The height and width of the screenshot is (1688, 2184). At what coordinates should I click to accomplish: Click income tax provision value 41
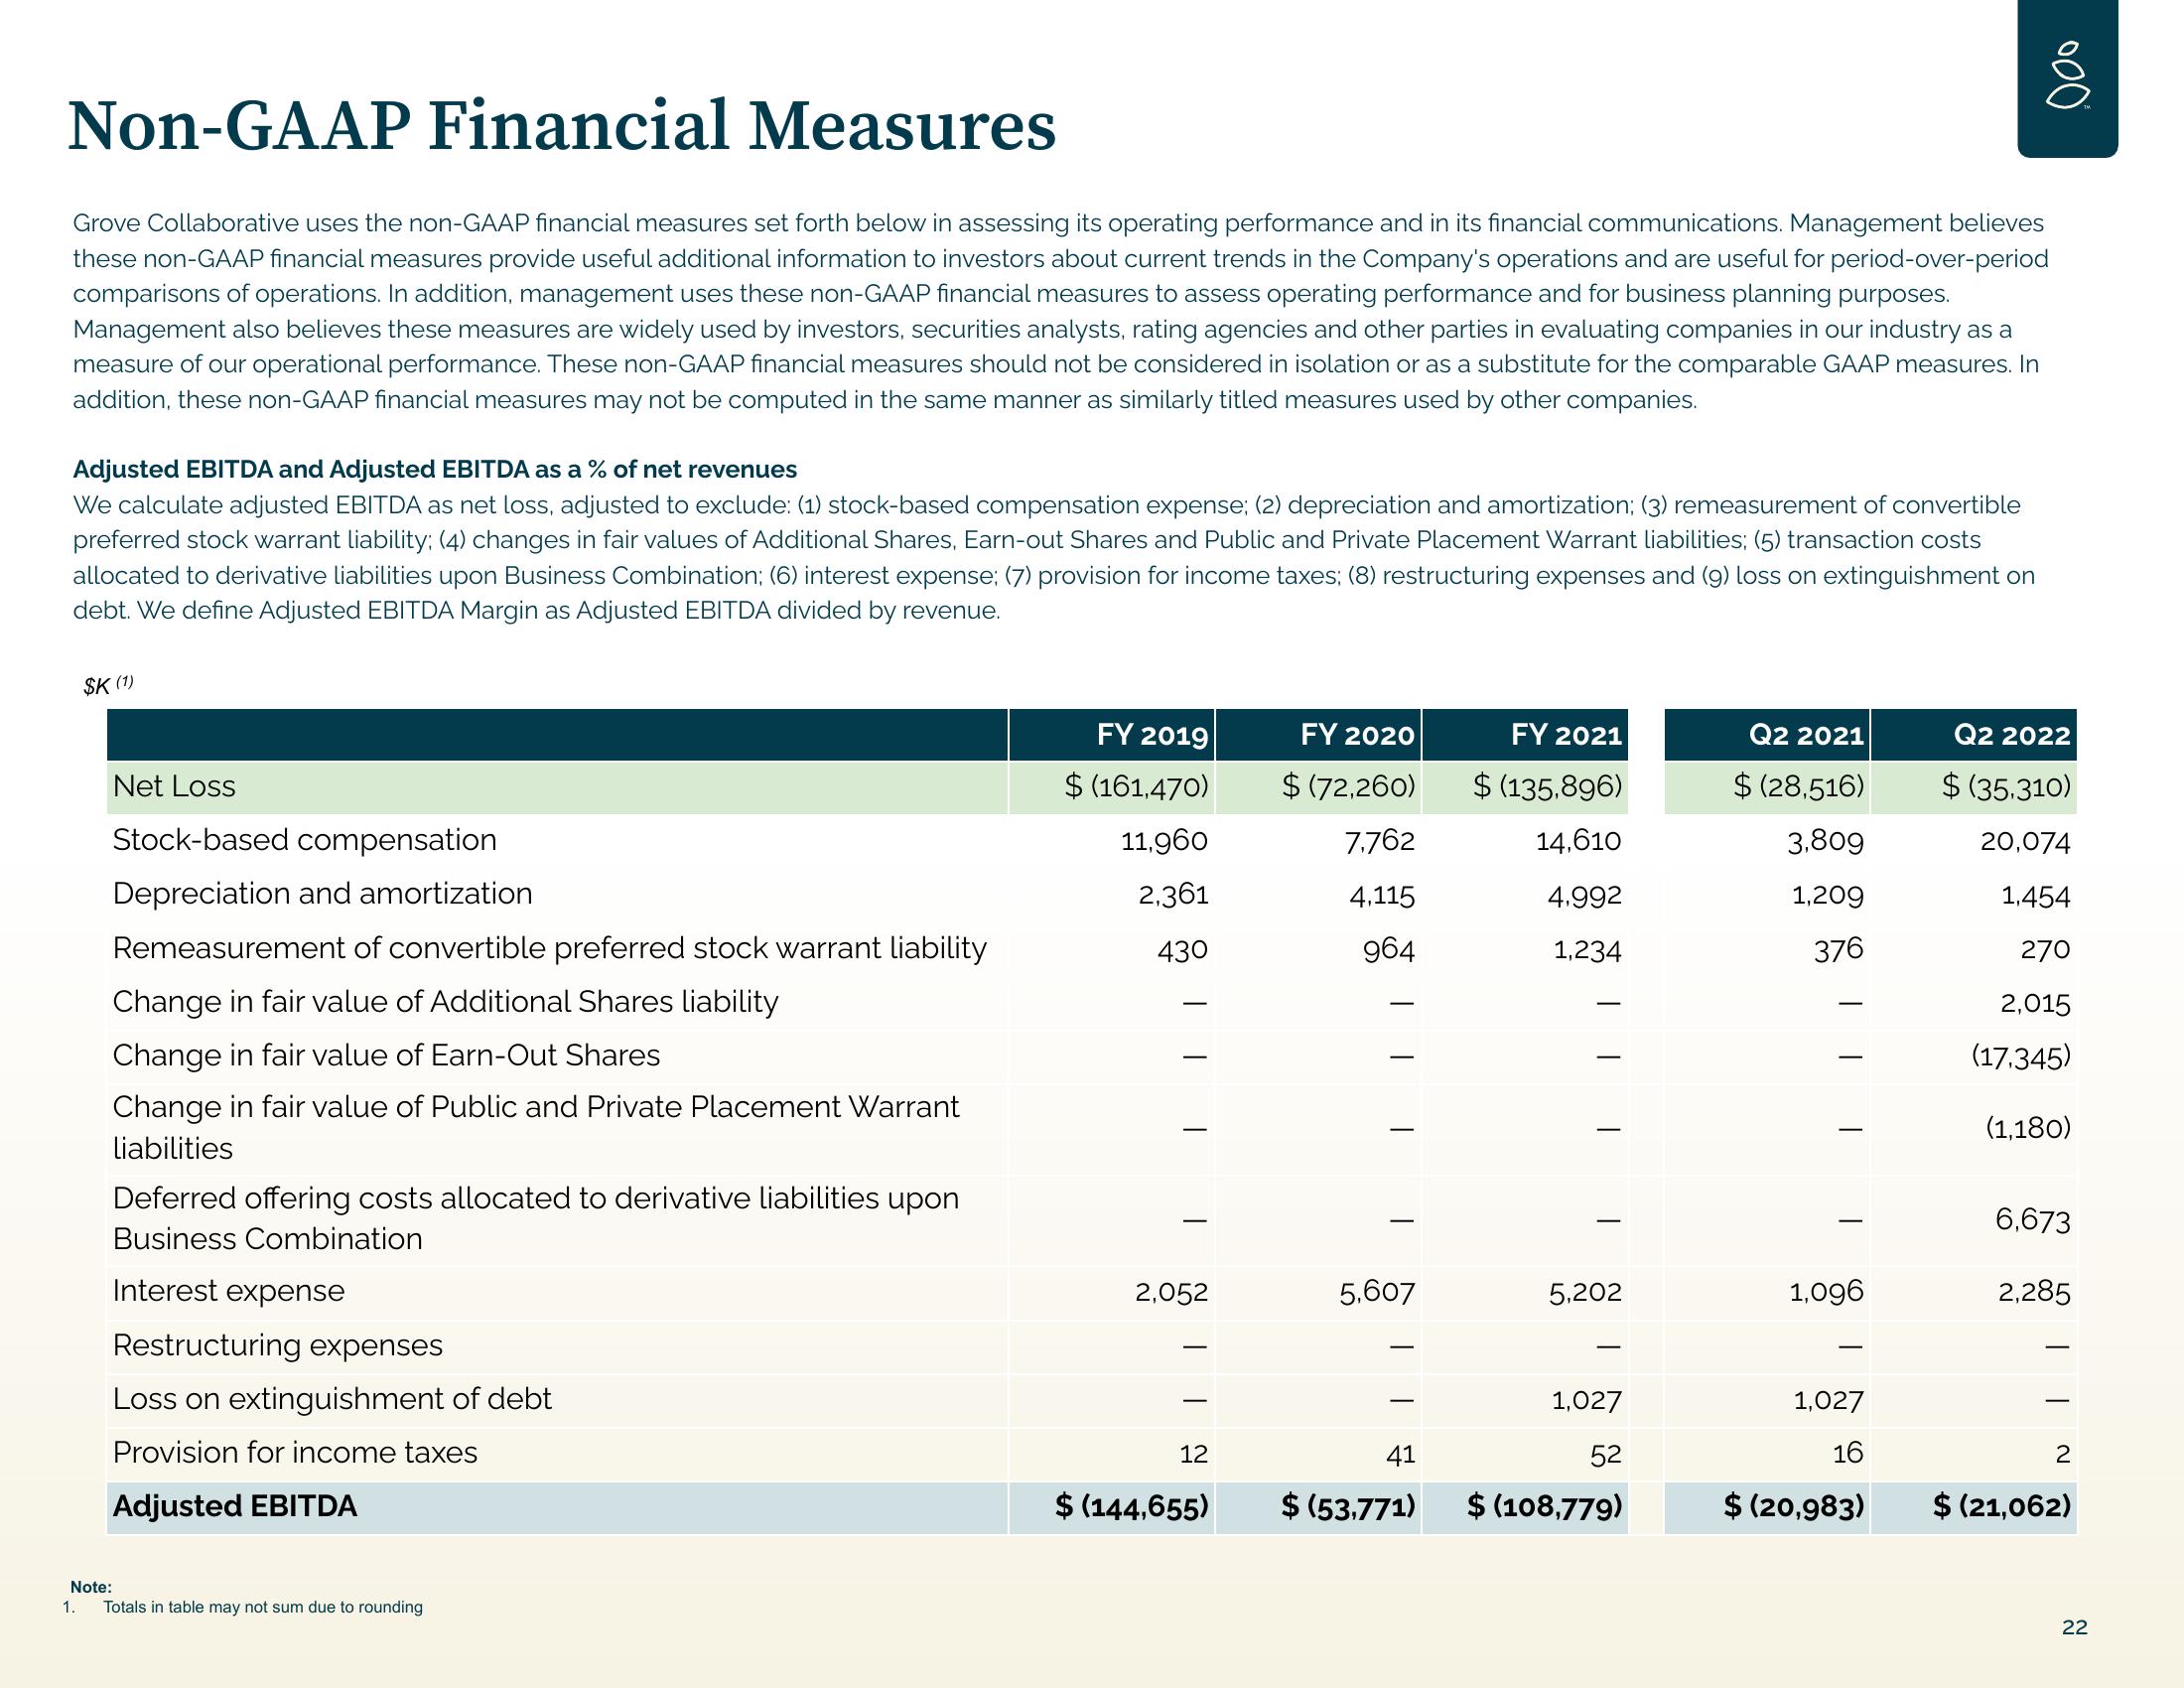pyautogui.click(x=1400, y=1454)
